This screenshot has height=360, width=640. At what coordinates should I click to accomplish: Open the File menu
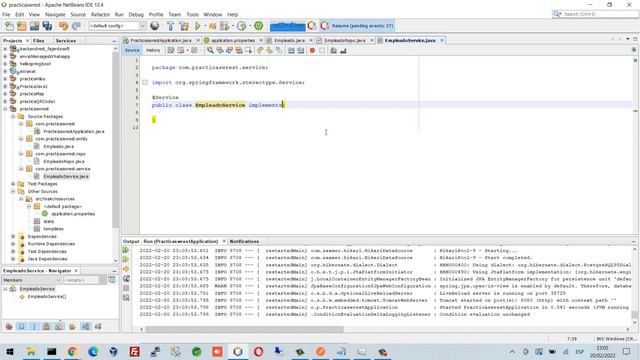pos(6,14)
